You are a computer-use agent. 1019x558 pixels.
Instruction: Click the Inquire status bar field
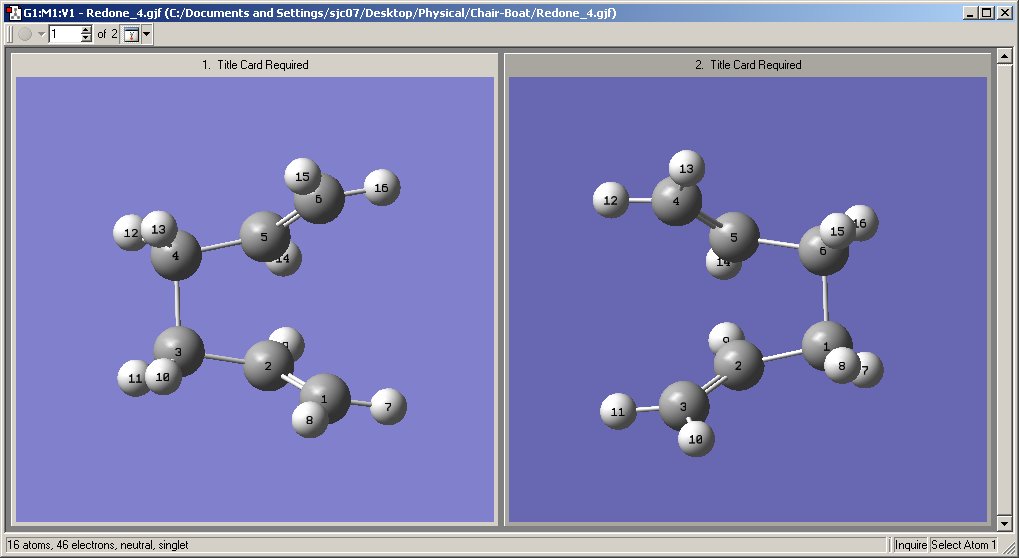[910, 545]
